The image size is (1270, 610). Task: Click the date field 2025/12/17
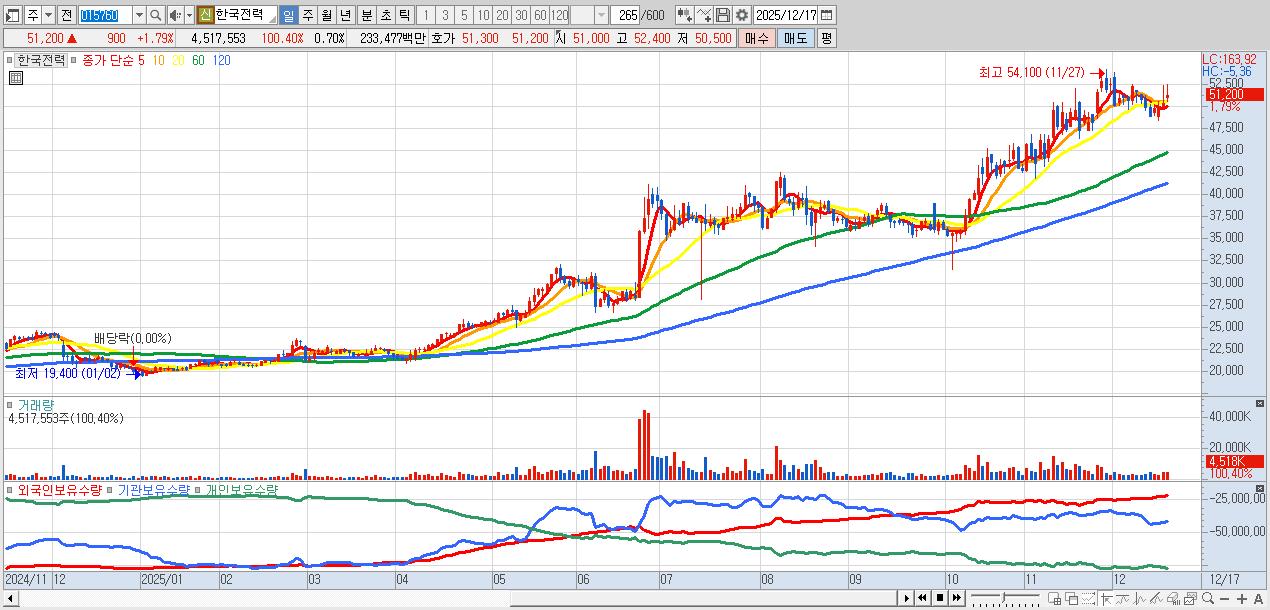tap(785, 15)
